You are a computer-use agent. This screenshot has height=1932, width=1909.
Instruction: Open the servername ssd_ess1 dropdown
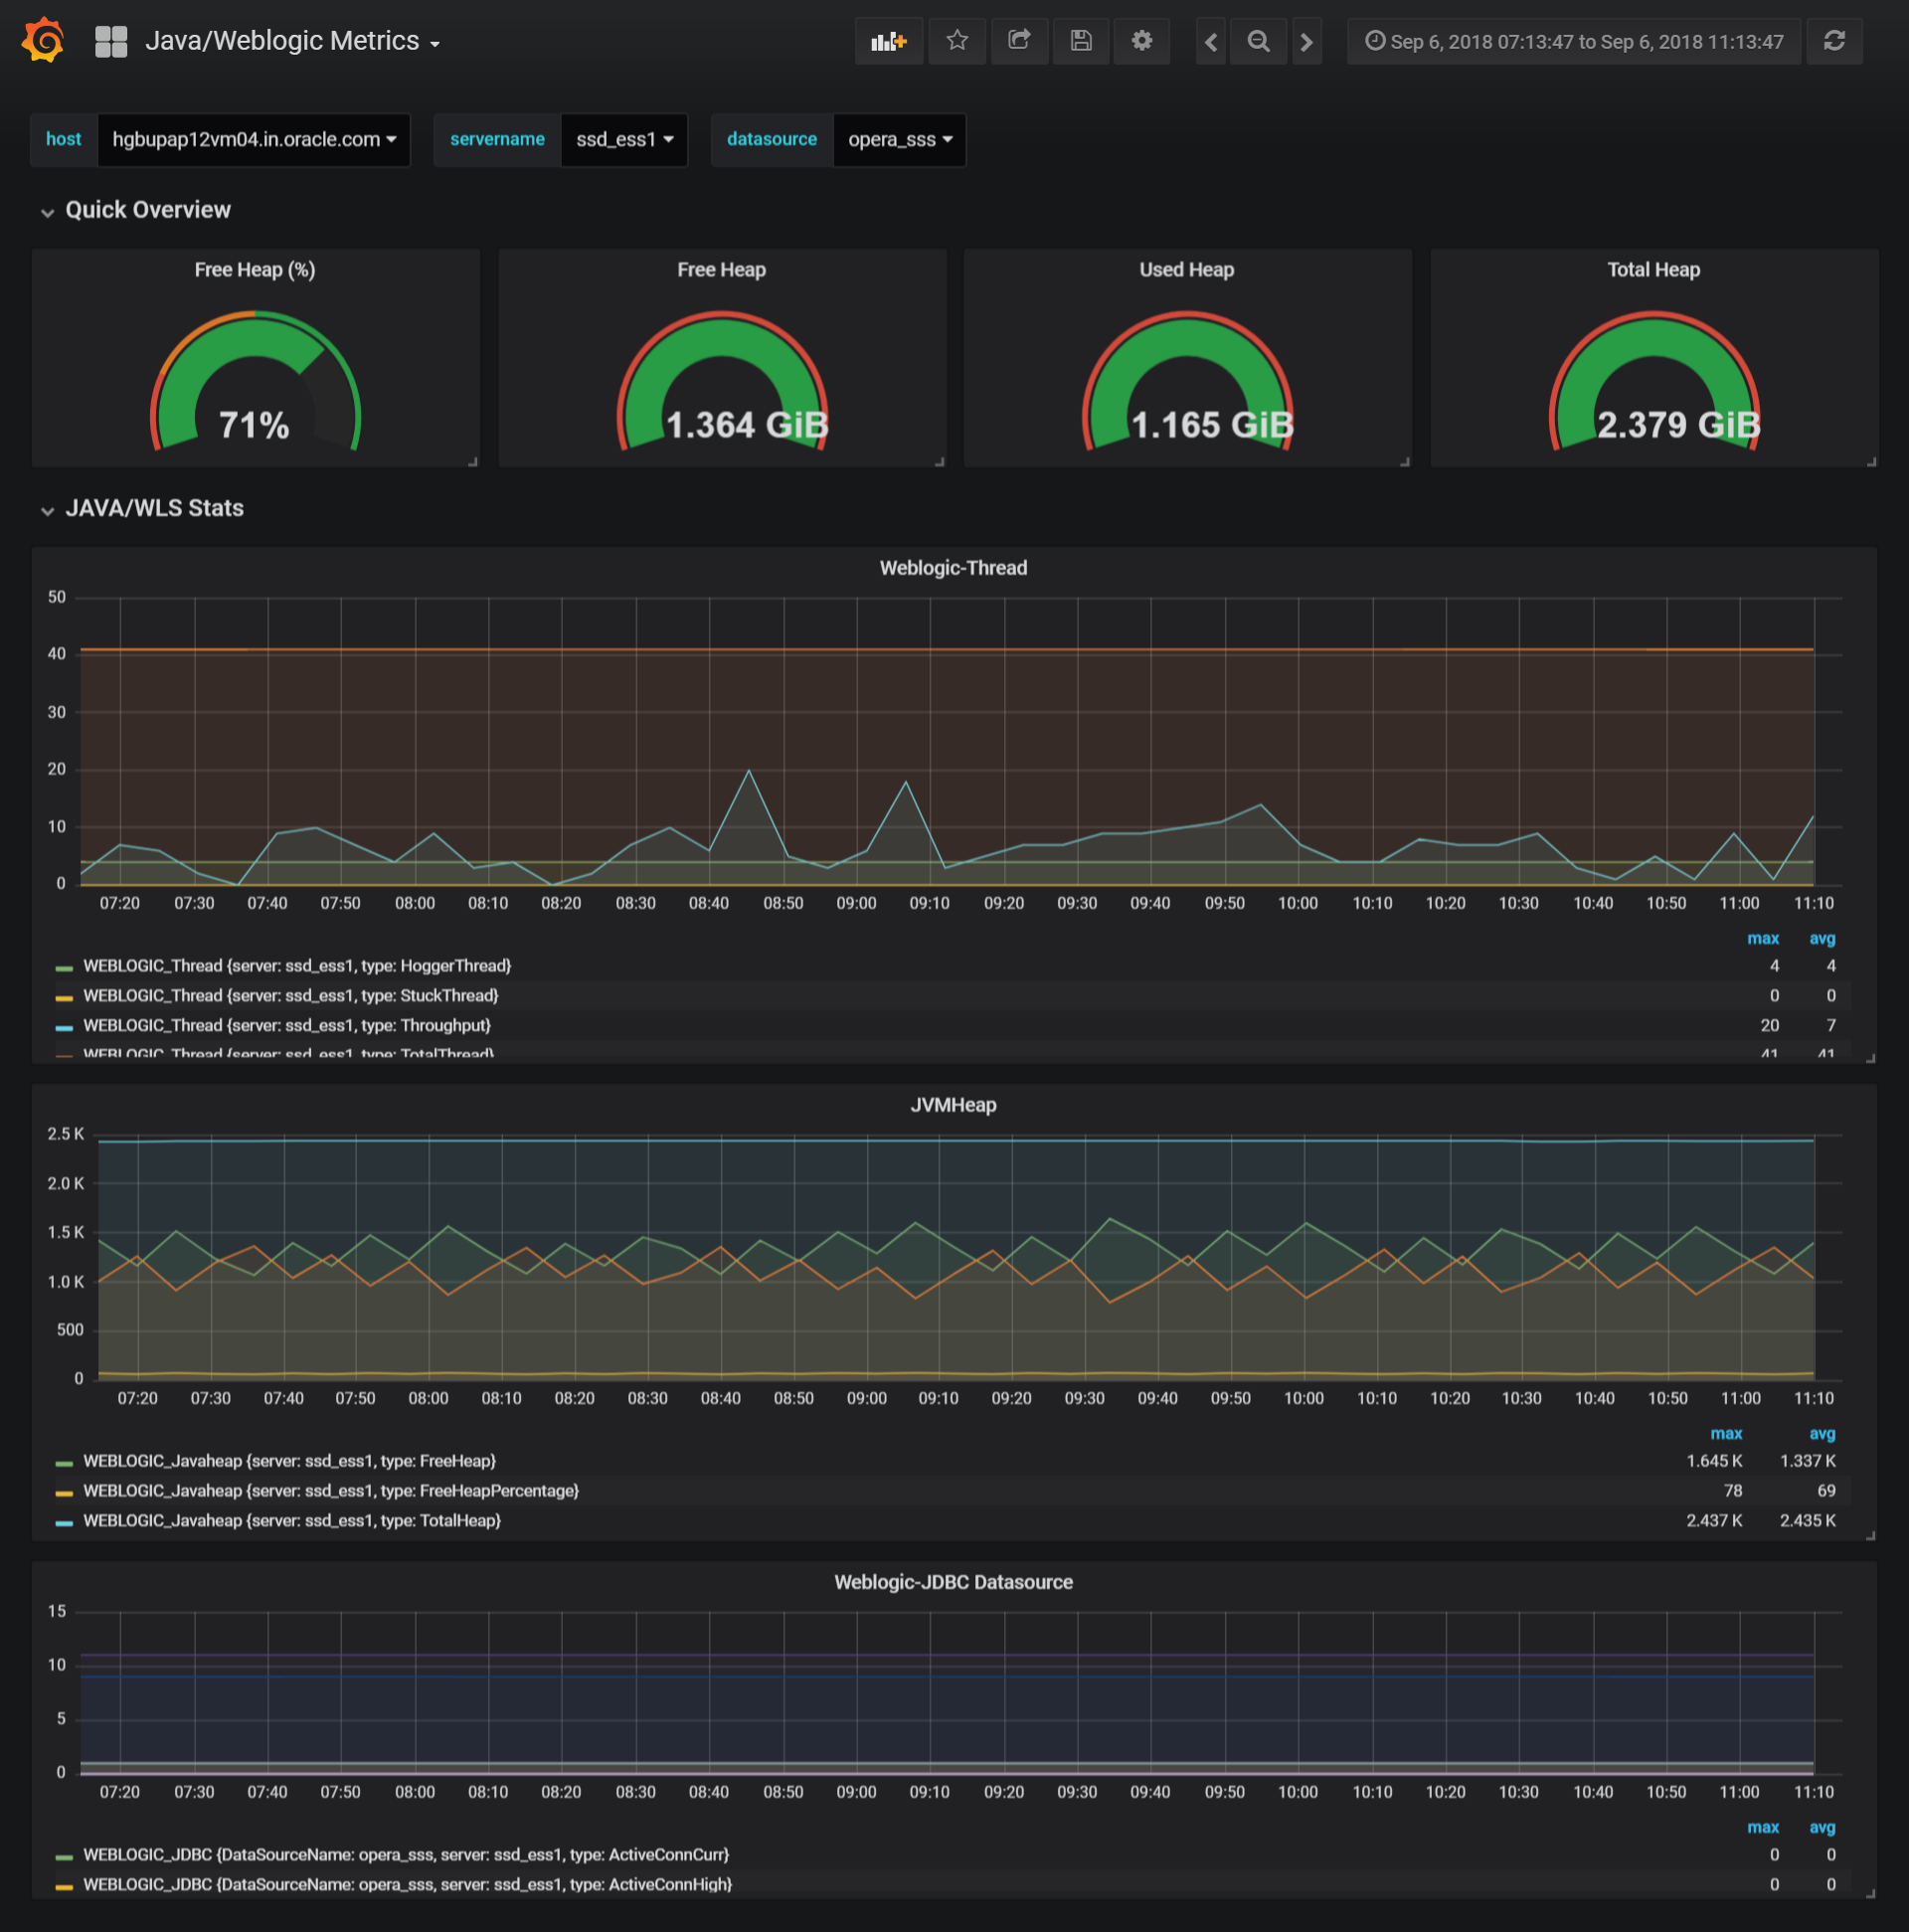pos(624,140)
